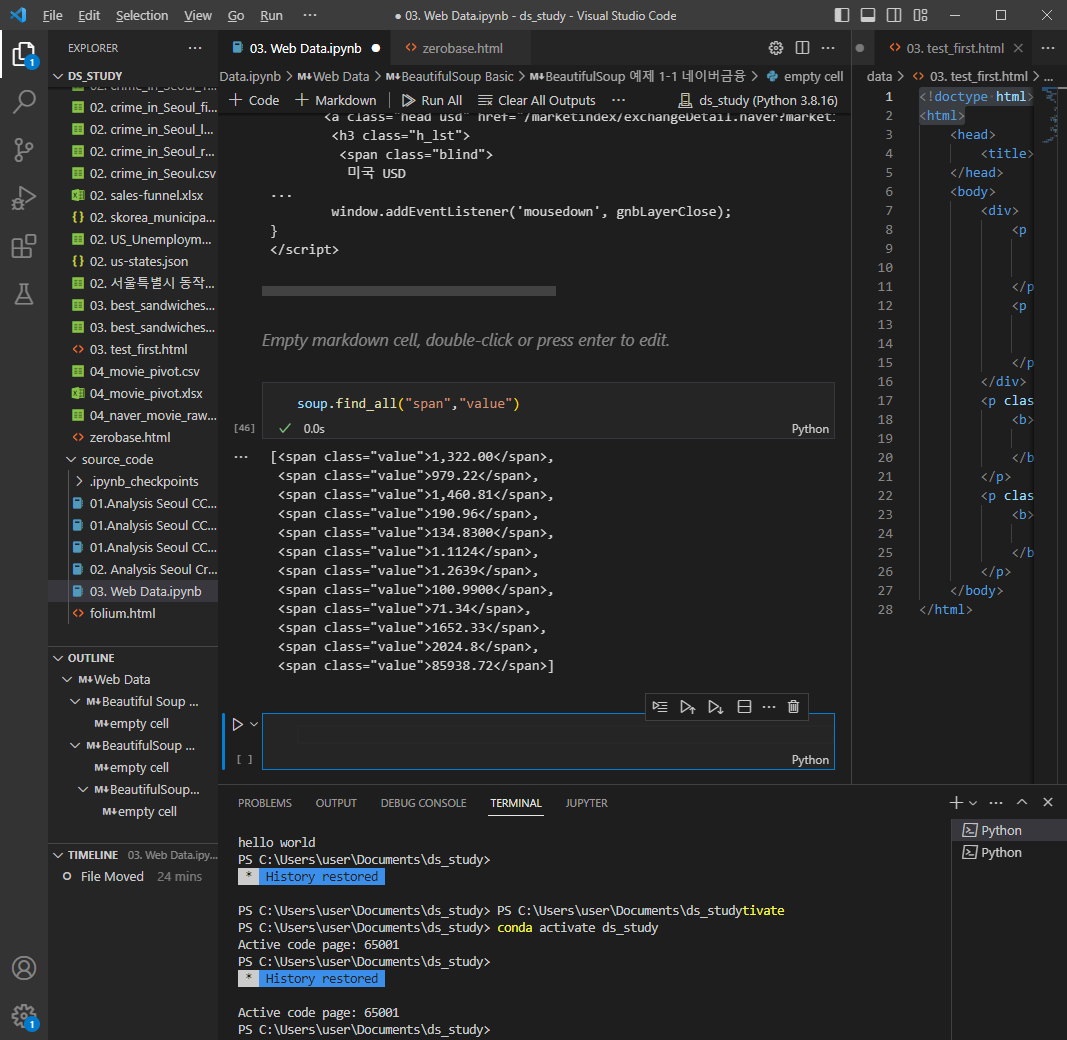Open folium.html in explorer
The image size is (1067, 1040).
122,613
